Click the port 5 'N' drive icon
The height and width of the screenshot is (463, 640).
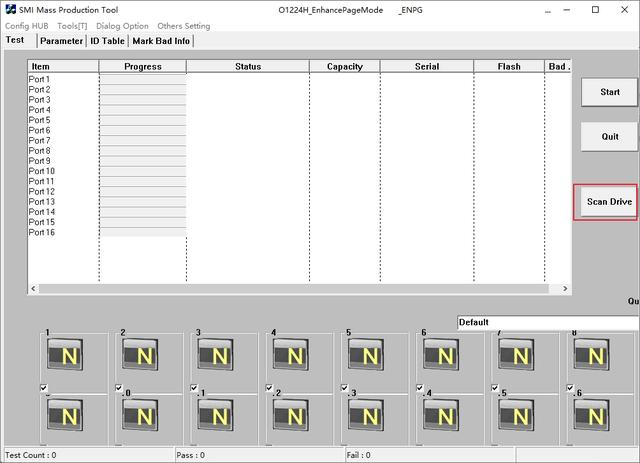pos(365,354)
